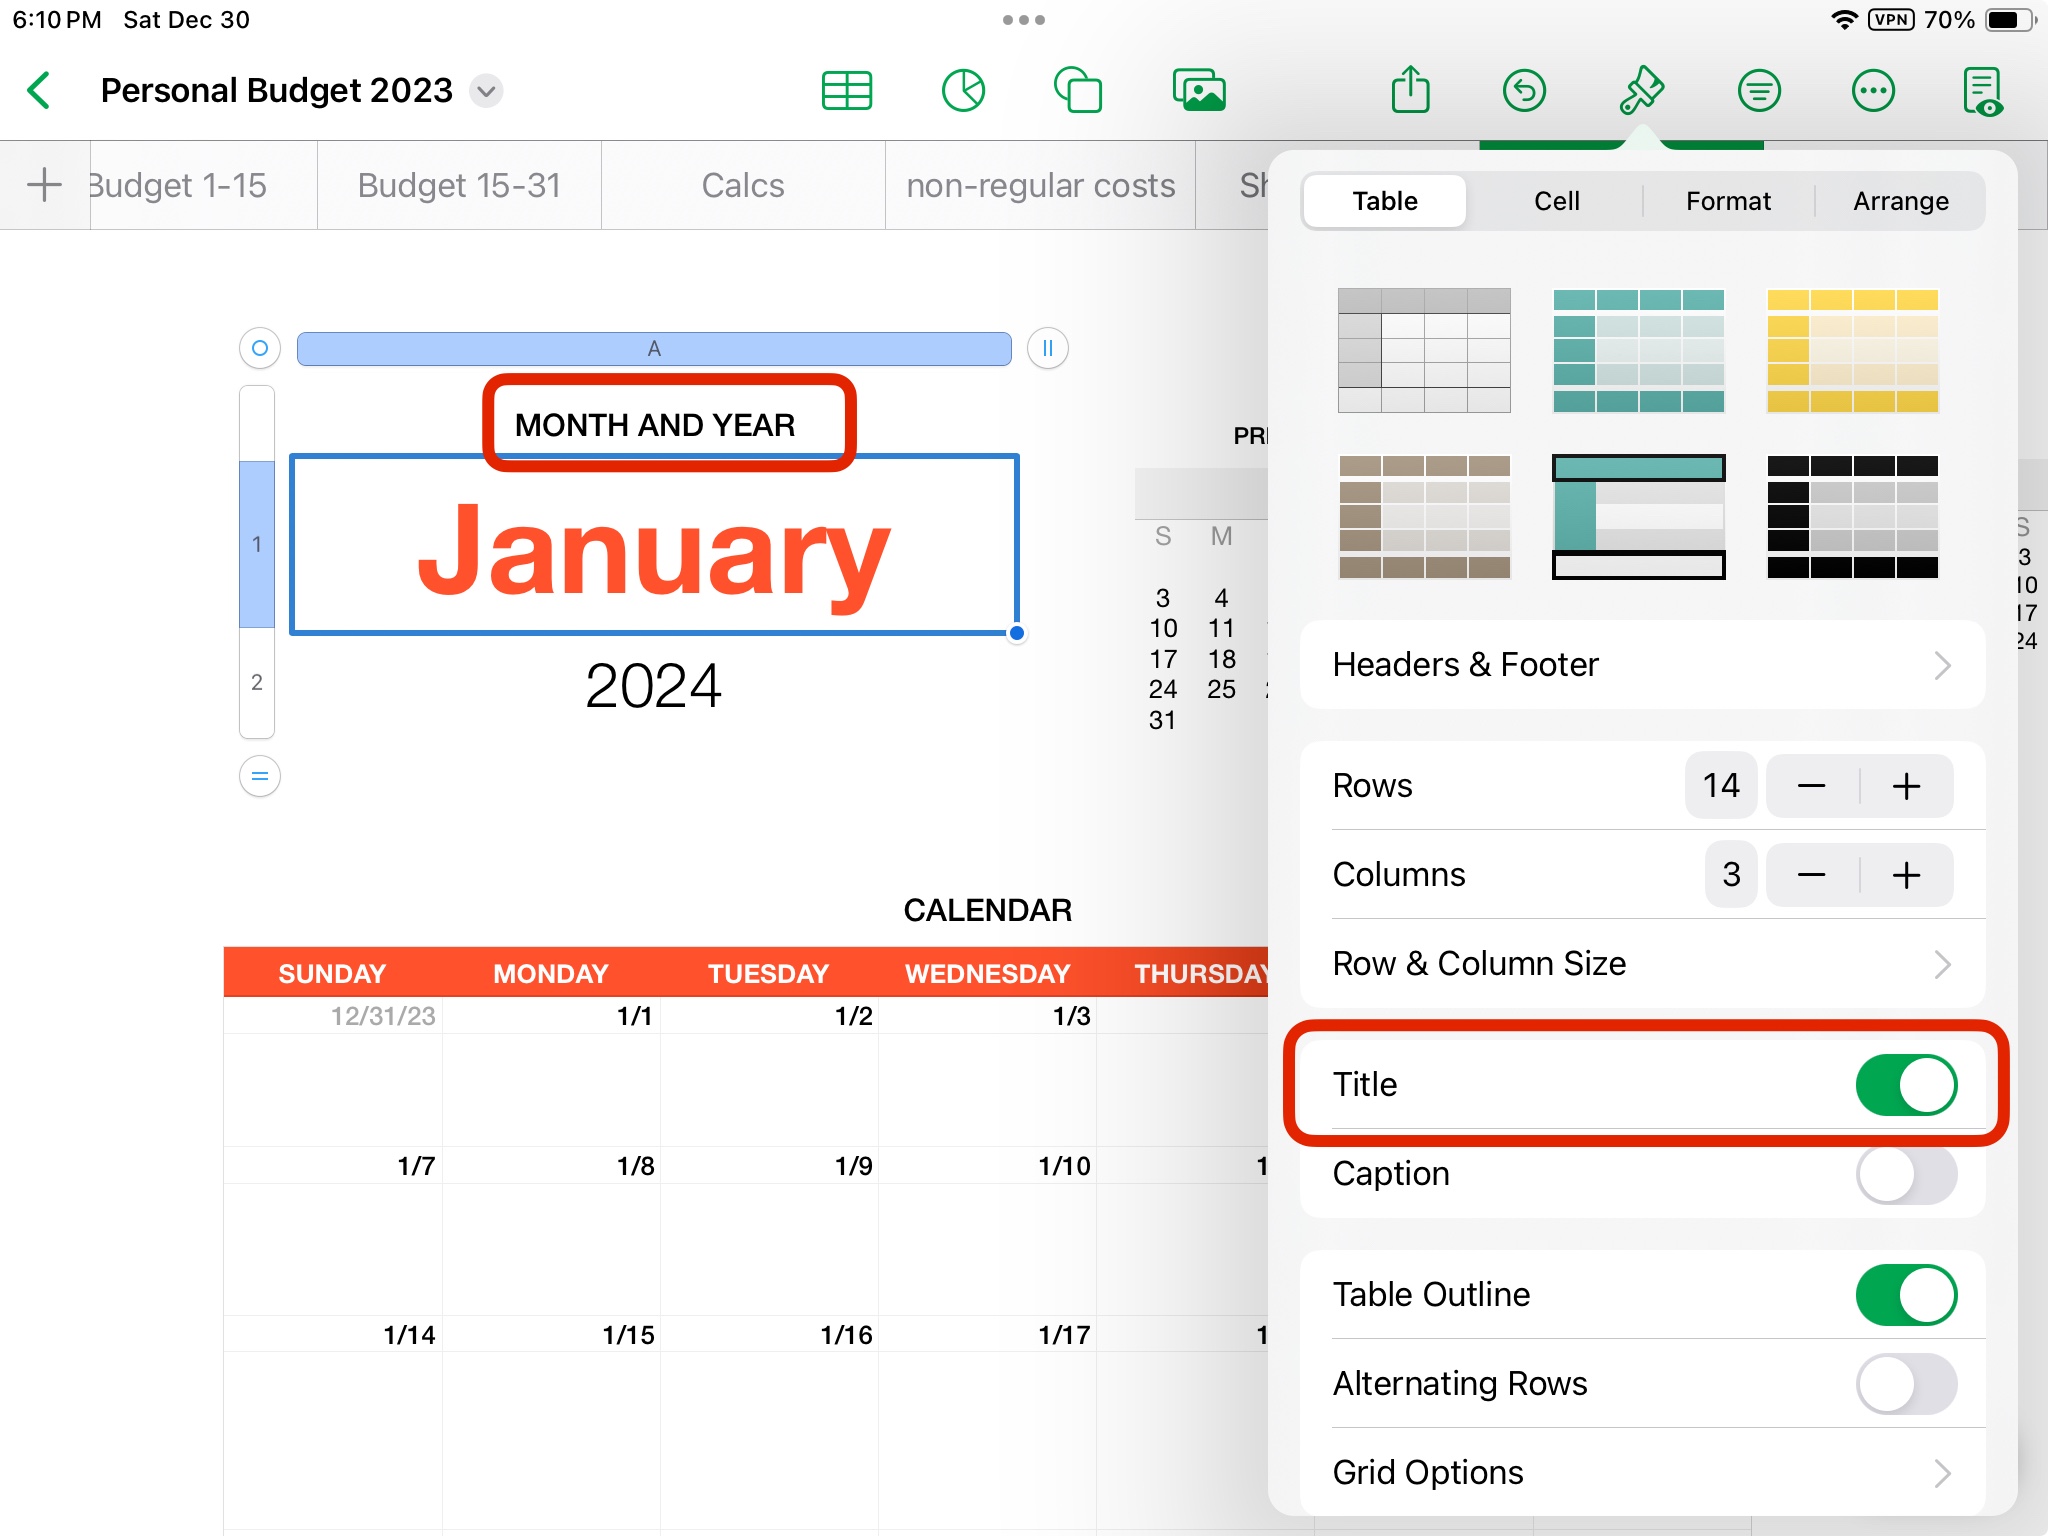Tap the insert table icon

click(846, 91)
